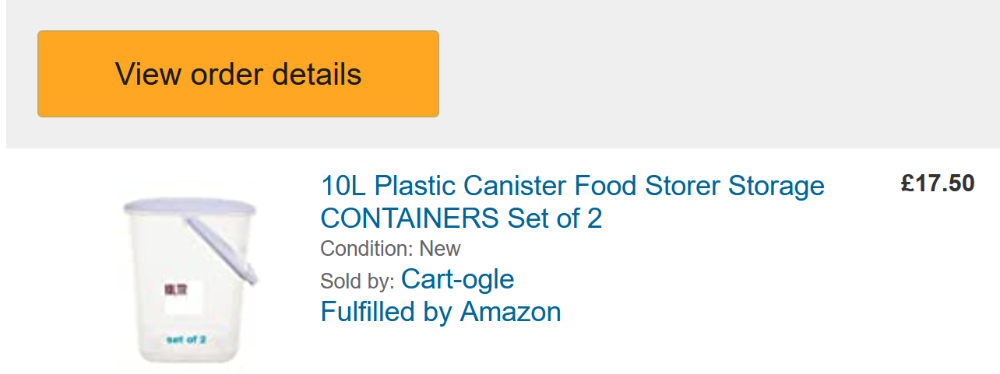Visit the Cart-ogle seller page
The height and width of the screenshot is (374, 1000).
457,280
